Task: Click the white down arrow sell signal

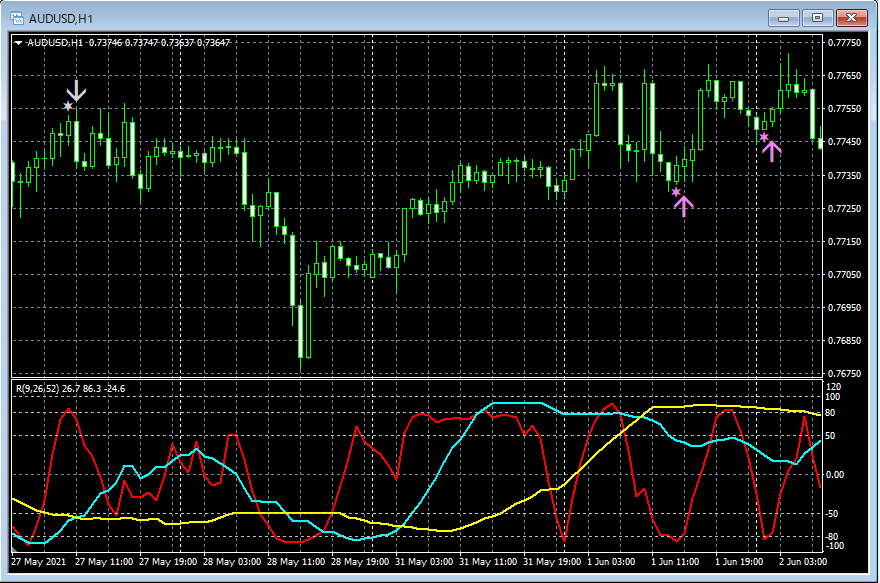Action: click(77, 91)
